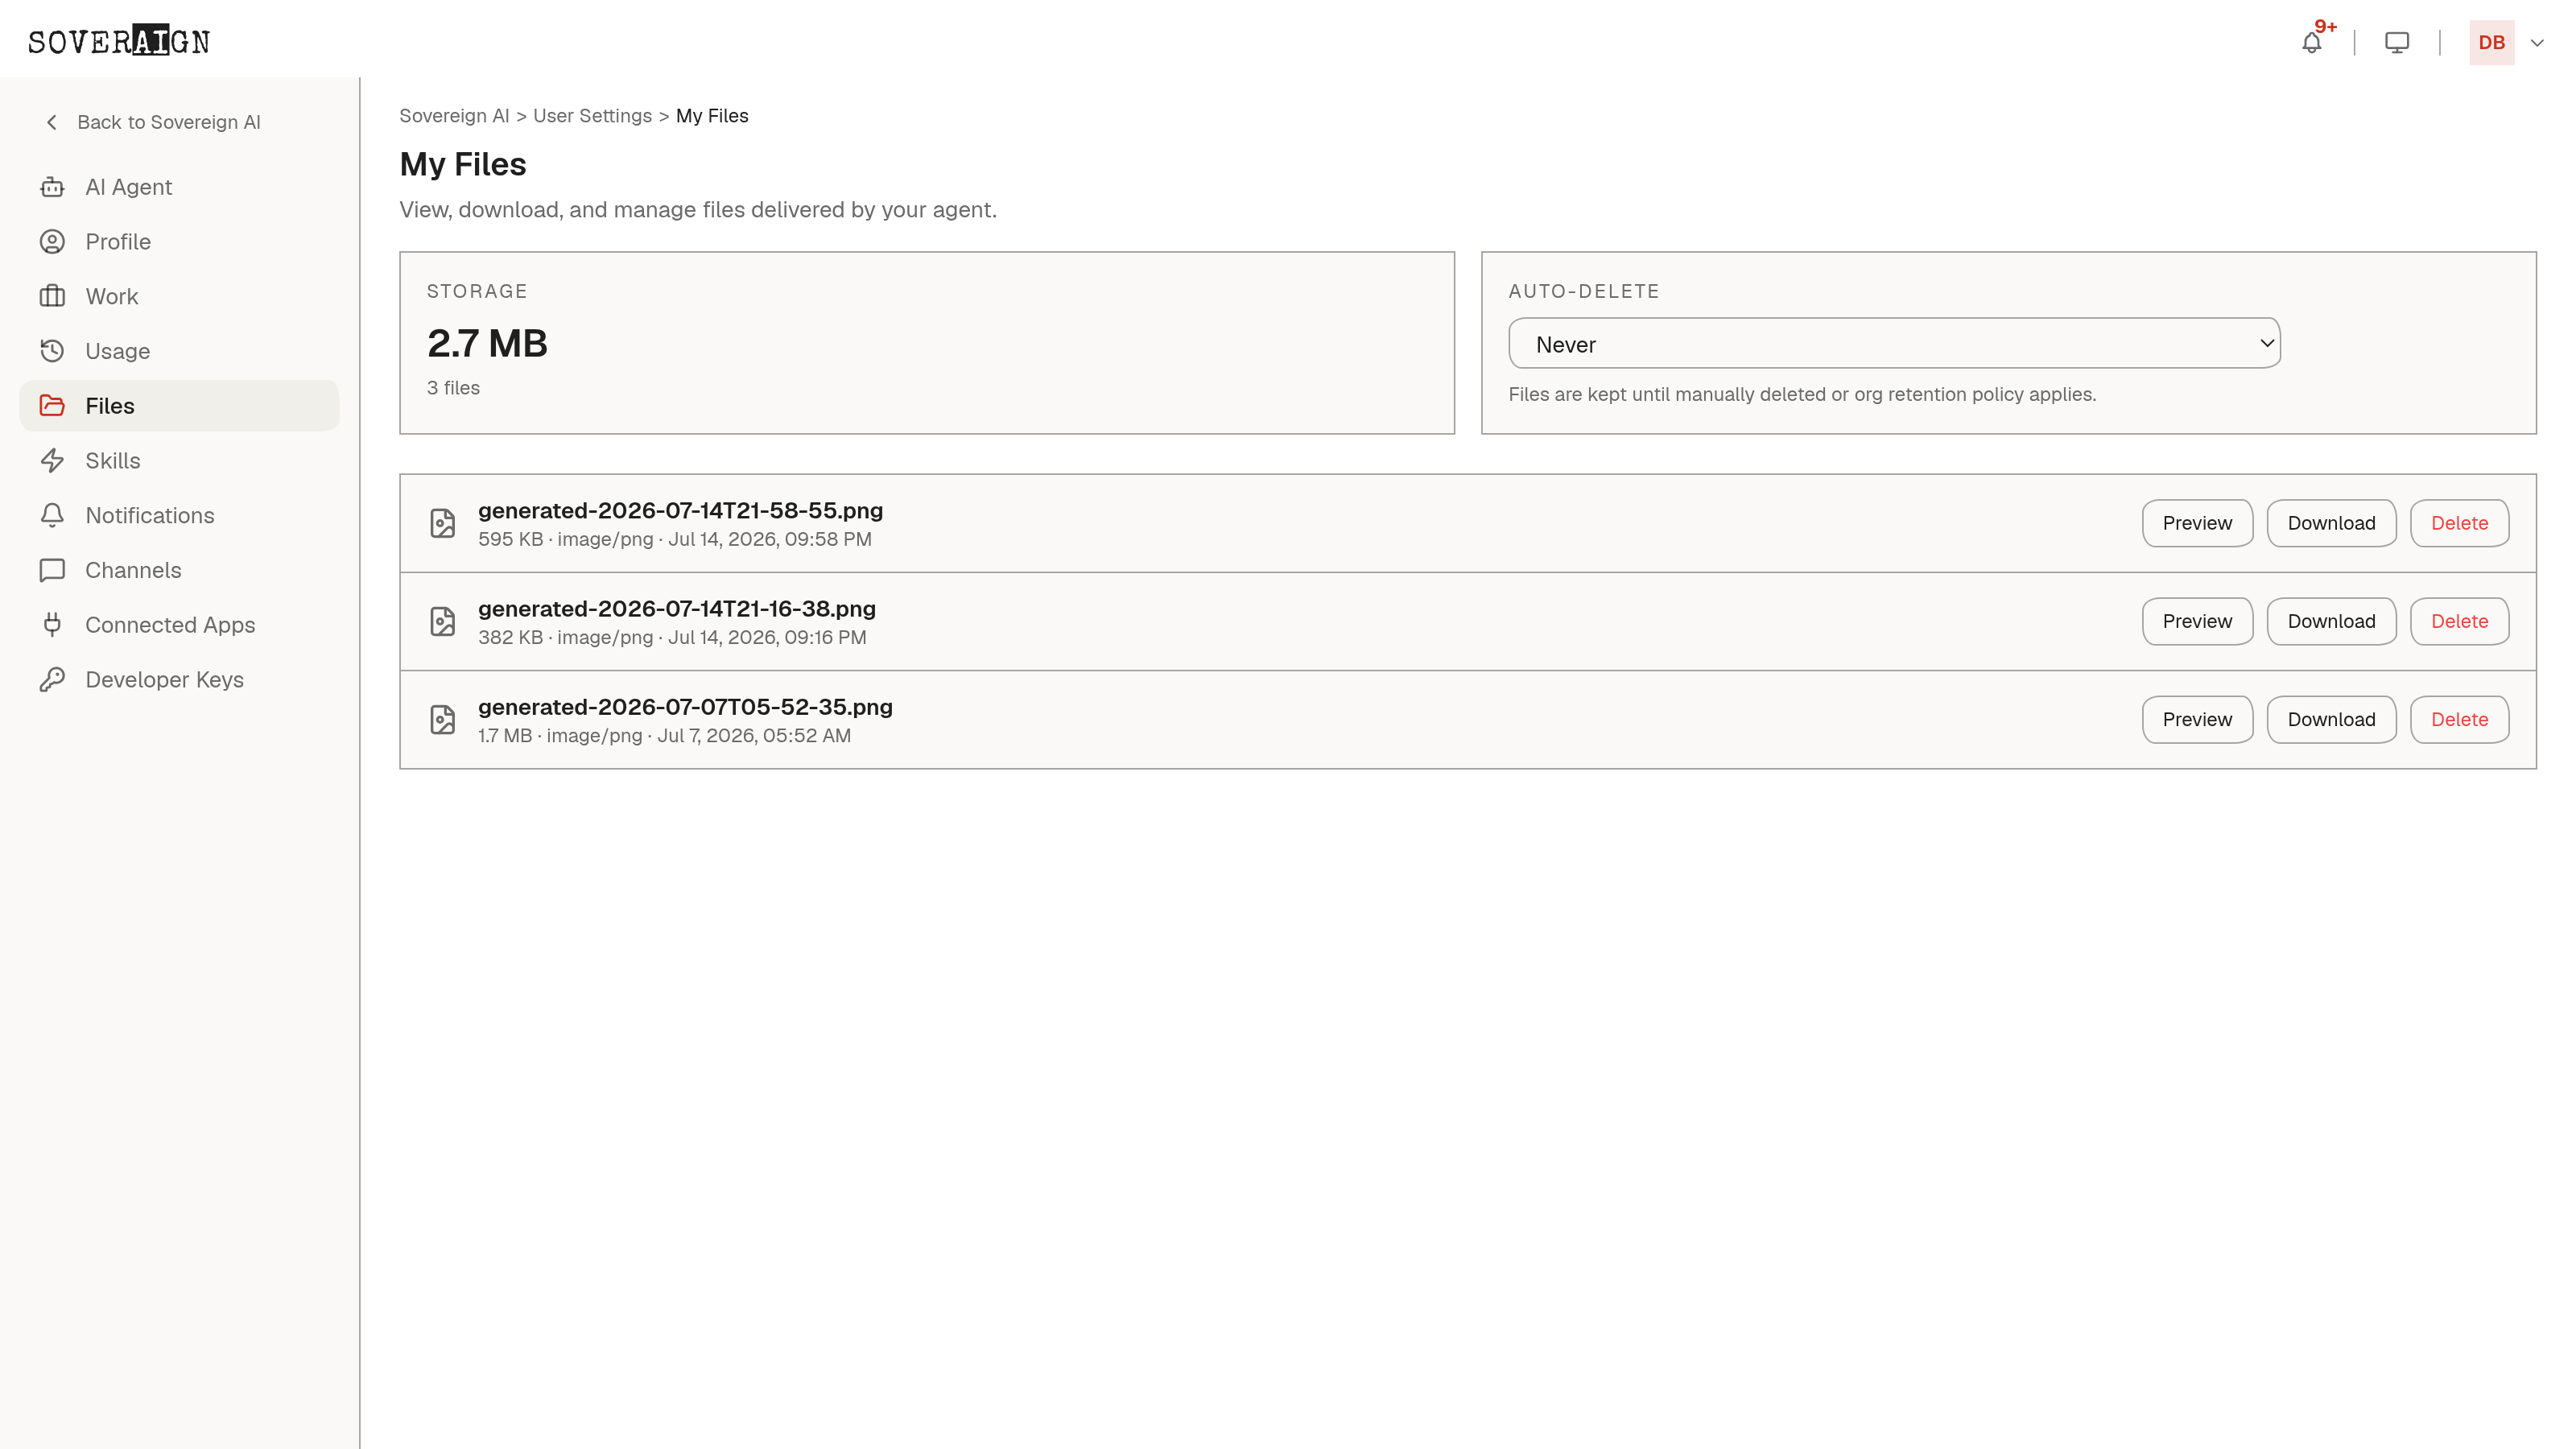Image resolution: width=2576 pixels, height=1449 pixels.
Task: Click '382 KB · image/png' file details
Action: click(565, 637)
